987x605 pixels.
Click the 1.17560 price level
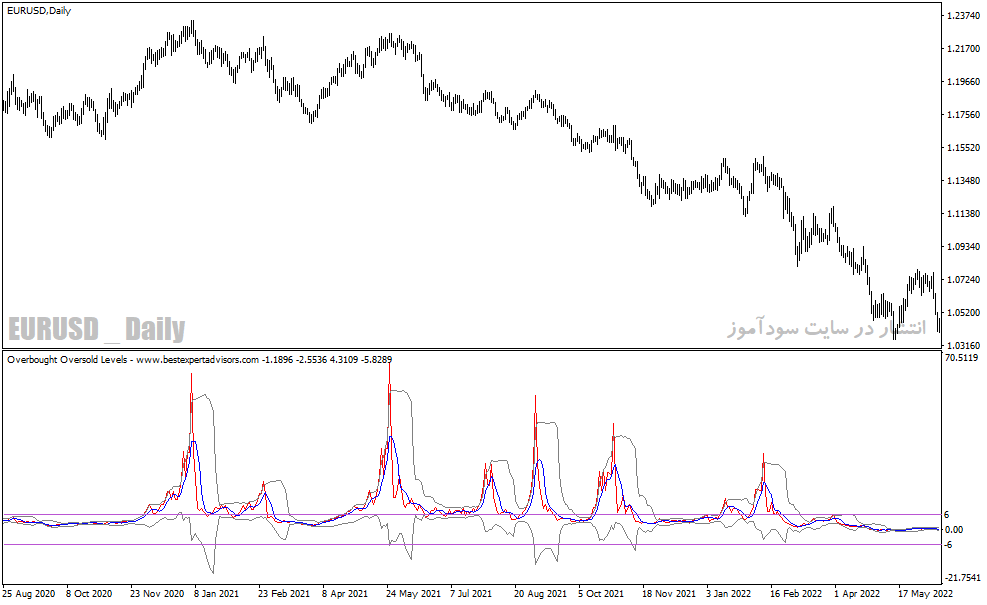pos(963,115)
